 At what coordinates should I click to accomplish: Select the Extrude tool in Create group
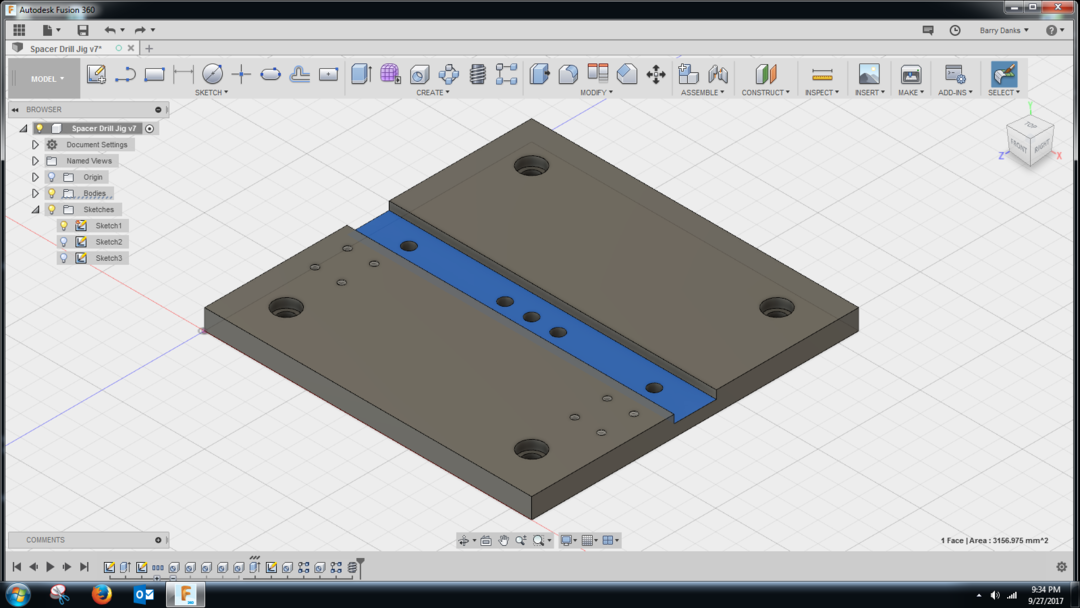(361, 74)
